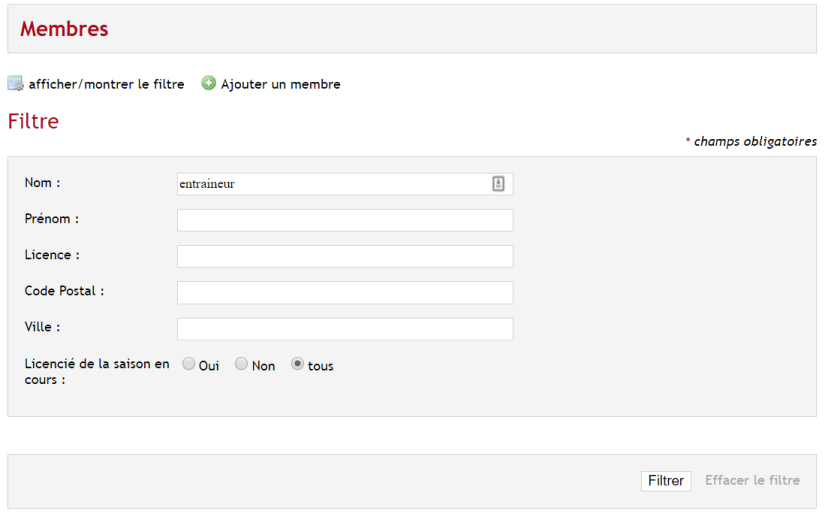Click the Membres page heading
Viewport: 825px width, 520px height.
tap(64, 29)
